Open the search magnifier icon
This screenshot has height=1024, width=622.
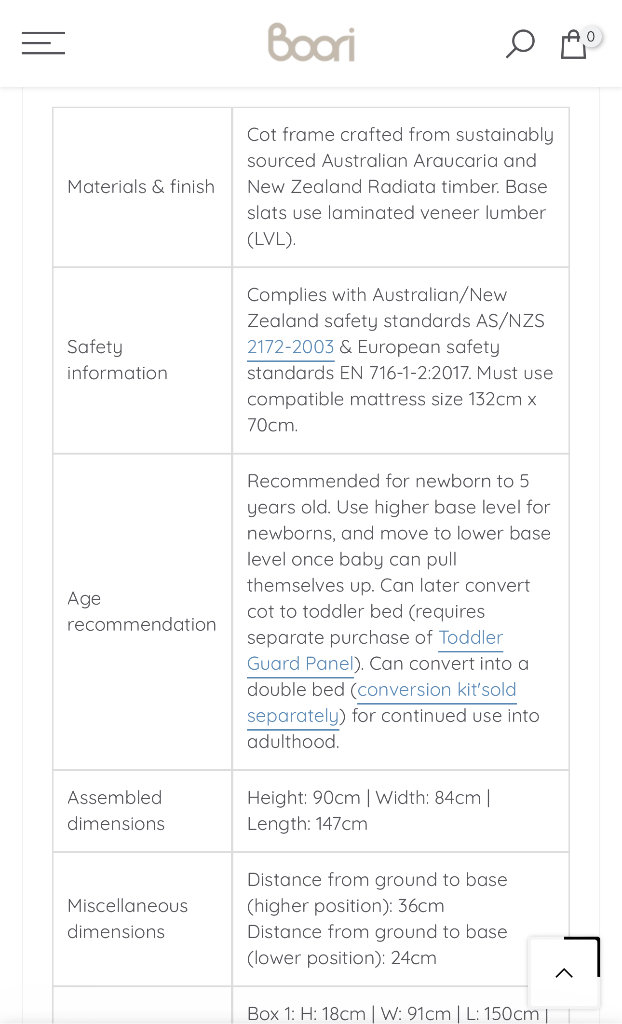(520, 43)
